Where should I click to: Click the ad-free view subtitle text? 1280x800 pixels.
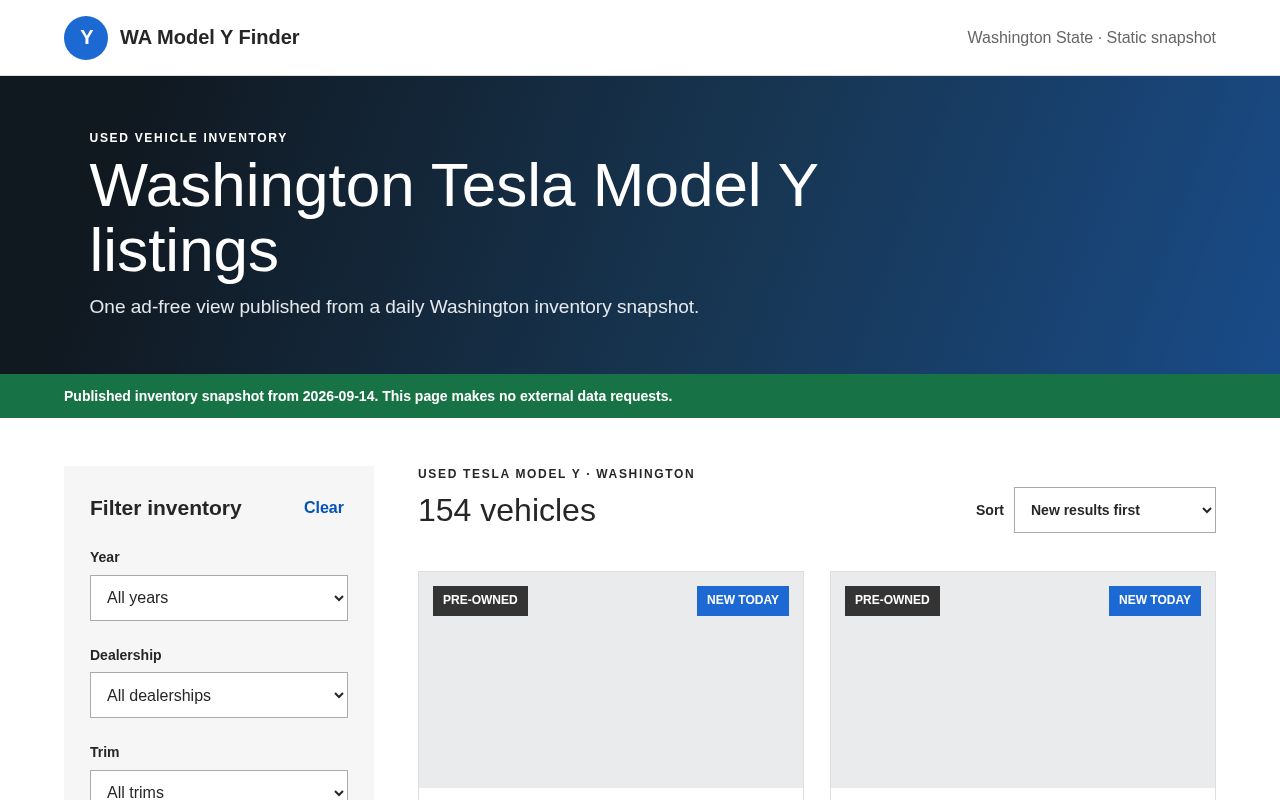pyautogui.click(x=394, y=307)
